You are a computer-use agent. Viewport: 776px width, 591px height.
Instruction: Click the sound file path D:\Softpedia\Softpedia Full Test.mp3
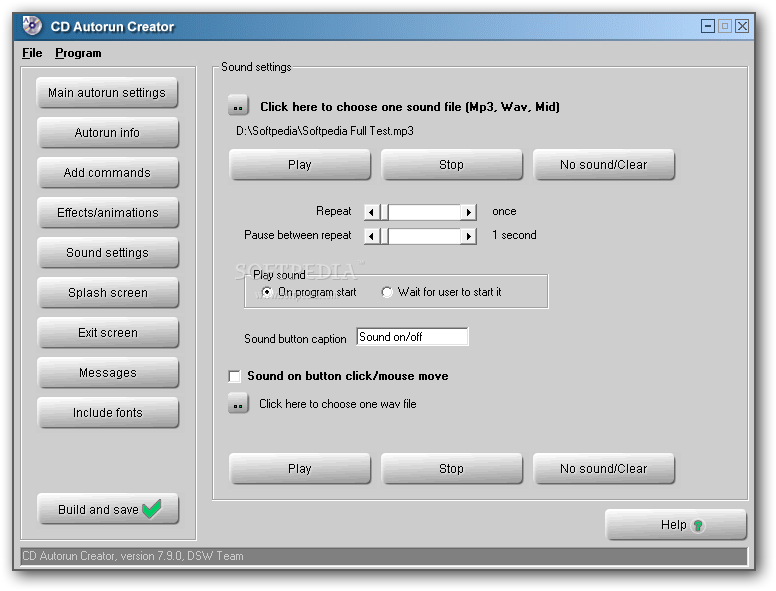pyautogui.click(x=325, y=131)
